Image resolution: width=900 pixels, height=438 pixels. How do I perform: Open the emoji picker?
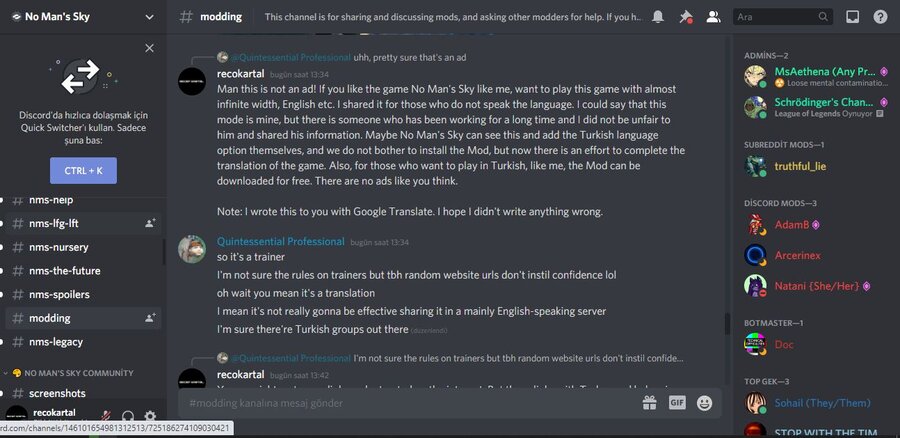(704, 403)
